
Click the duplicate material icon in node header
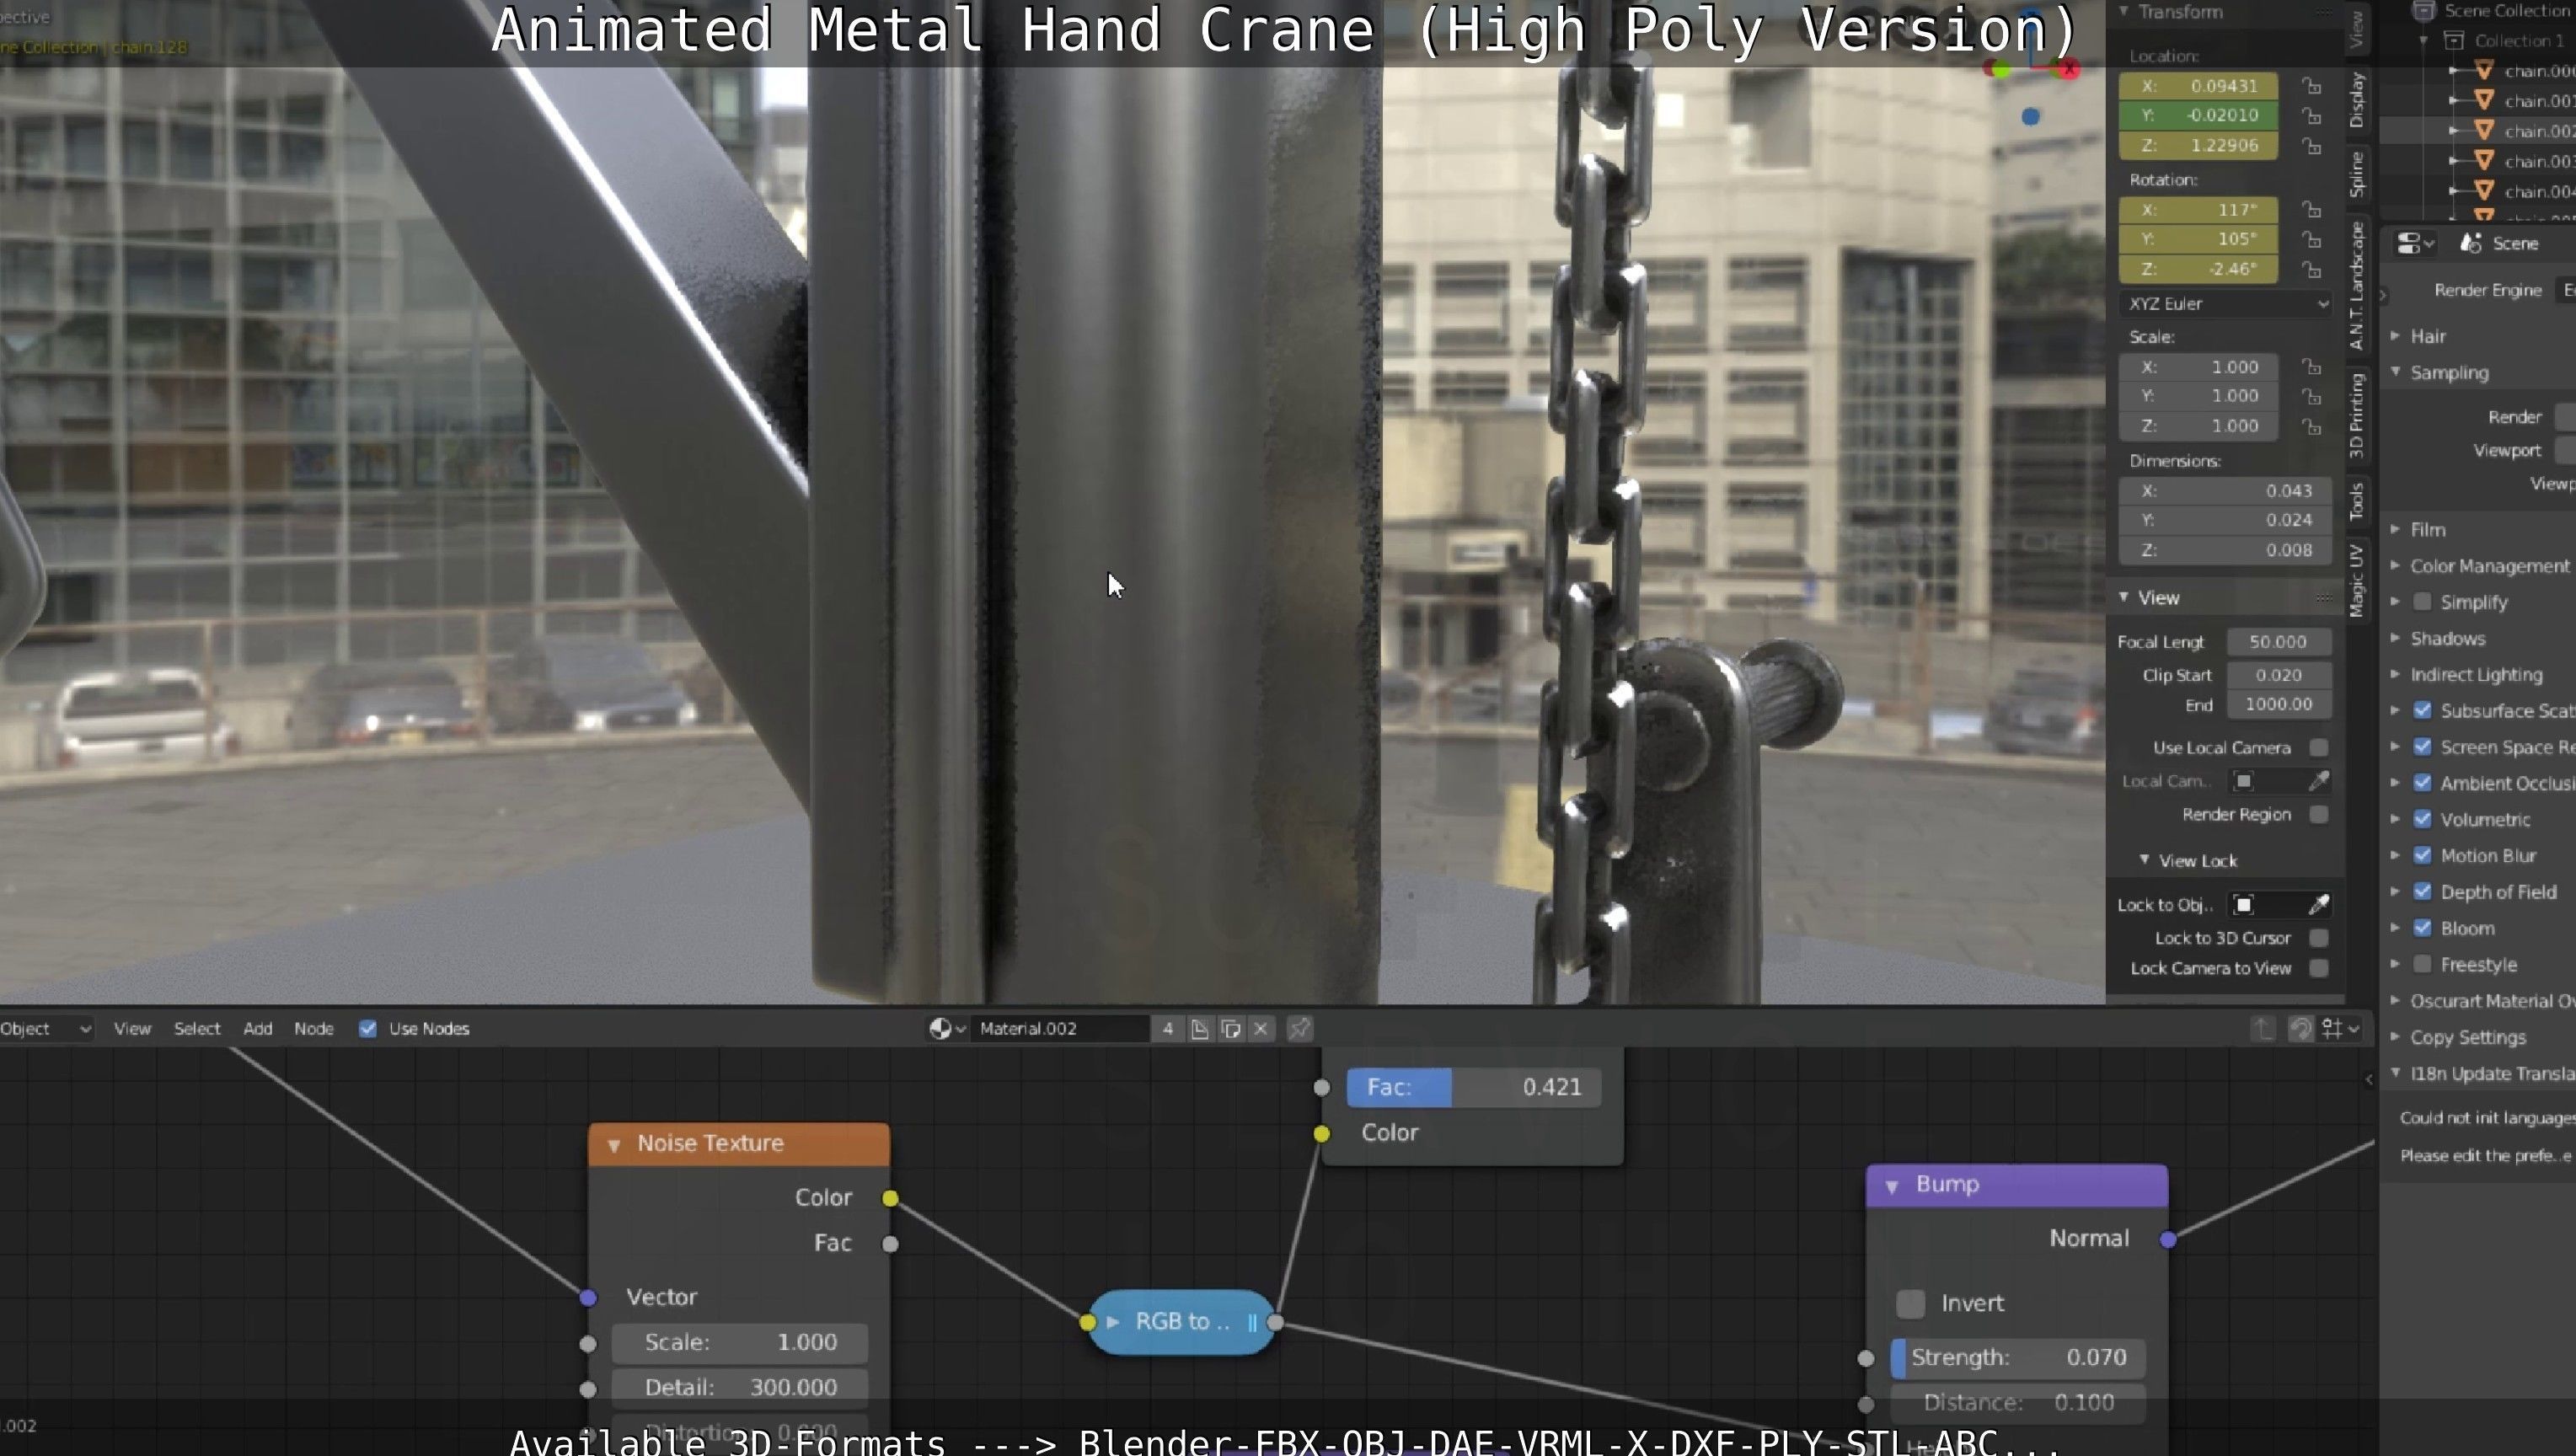(x=1231, y=1028)
